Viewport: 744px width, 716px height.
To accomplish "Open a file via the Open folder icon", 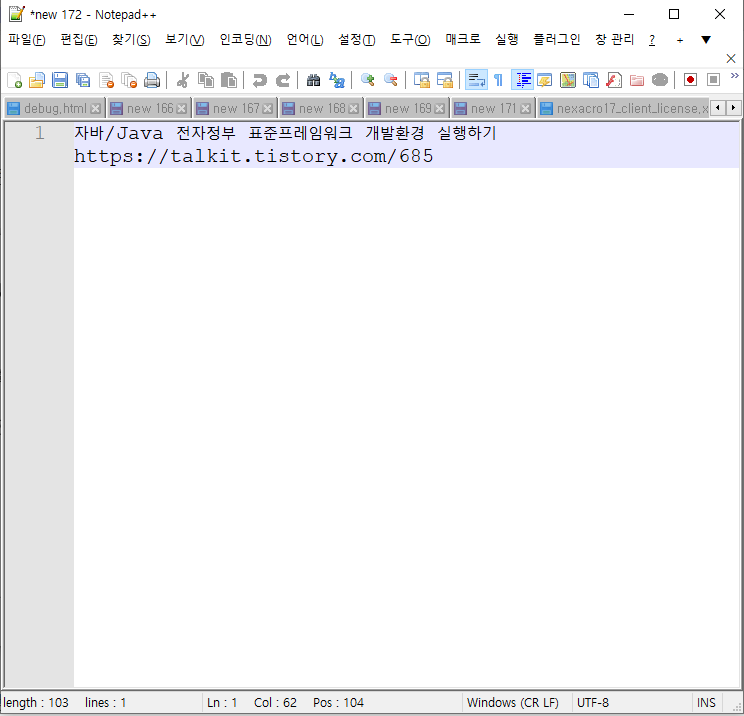I will coord(37,80).
